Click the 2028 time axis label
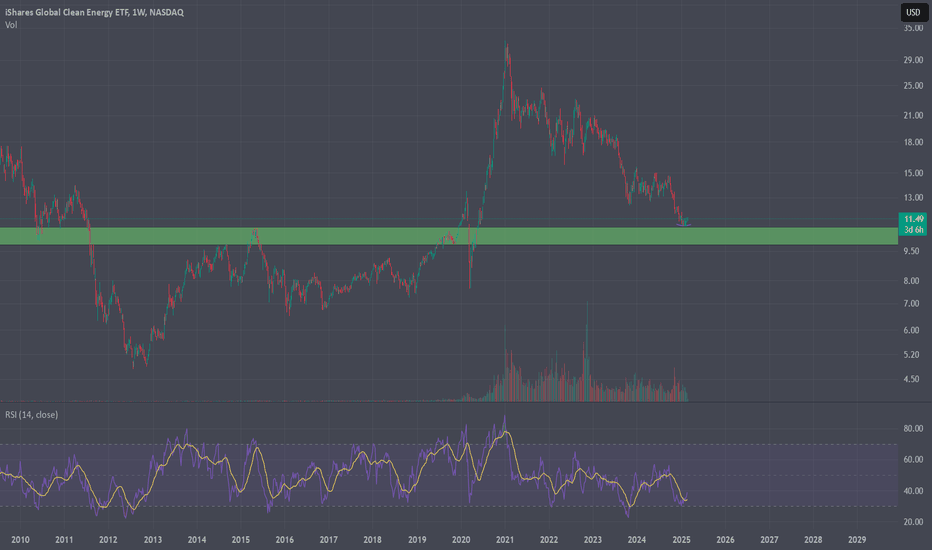This screenshot has height=550, width=932. 813,540
